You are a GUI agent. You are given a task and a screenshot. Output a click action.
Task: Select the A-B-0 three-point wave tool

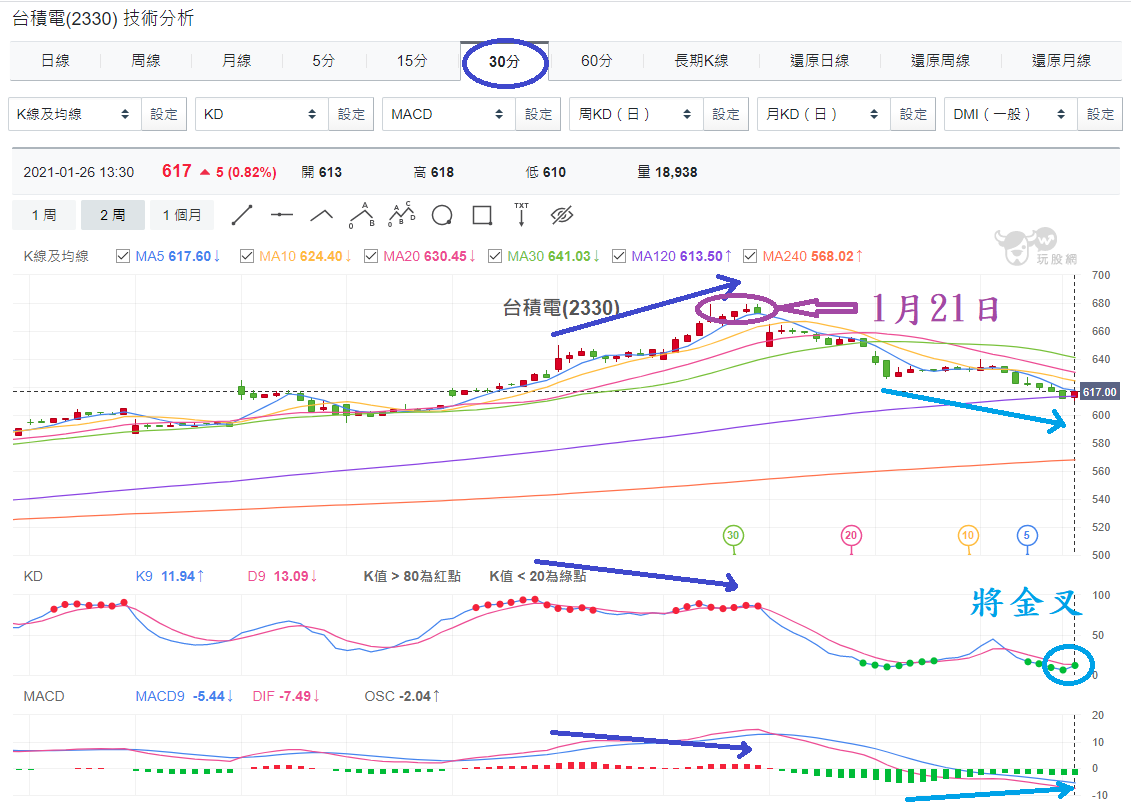362,215
